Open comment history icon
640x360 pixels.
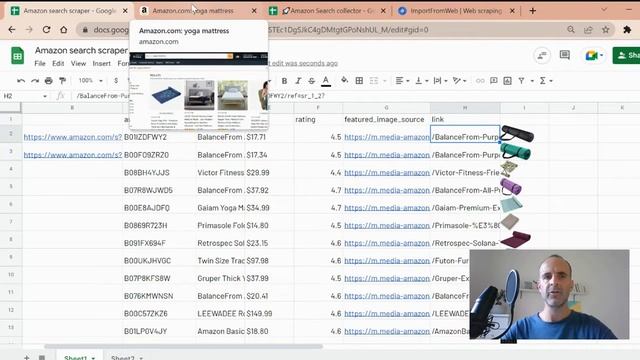[x=565, y=55]
